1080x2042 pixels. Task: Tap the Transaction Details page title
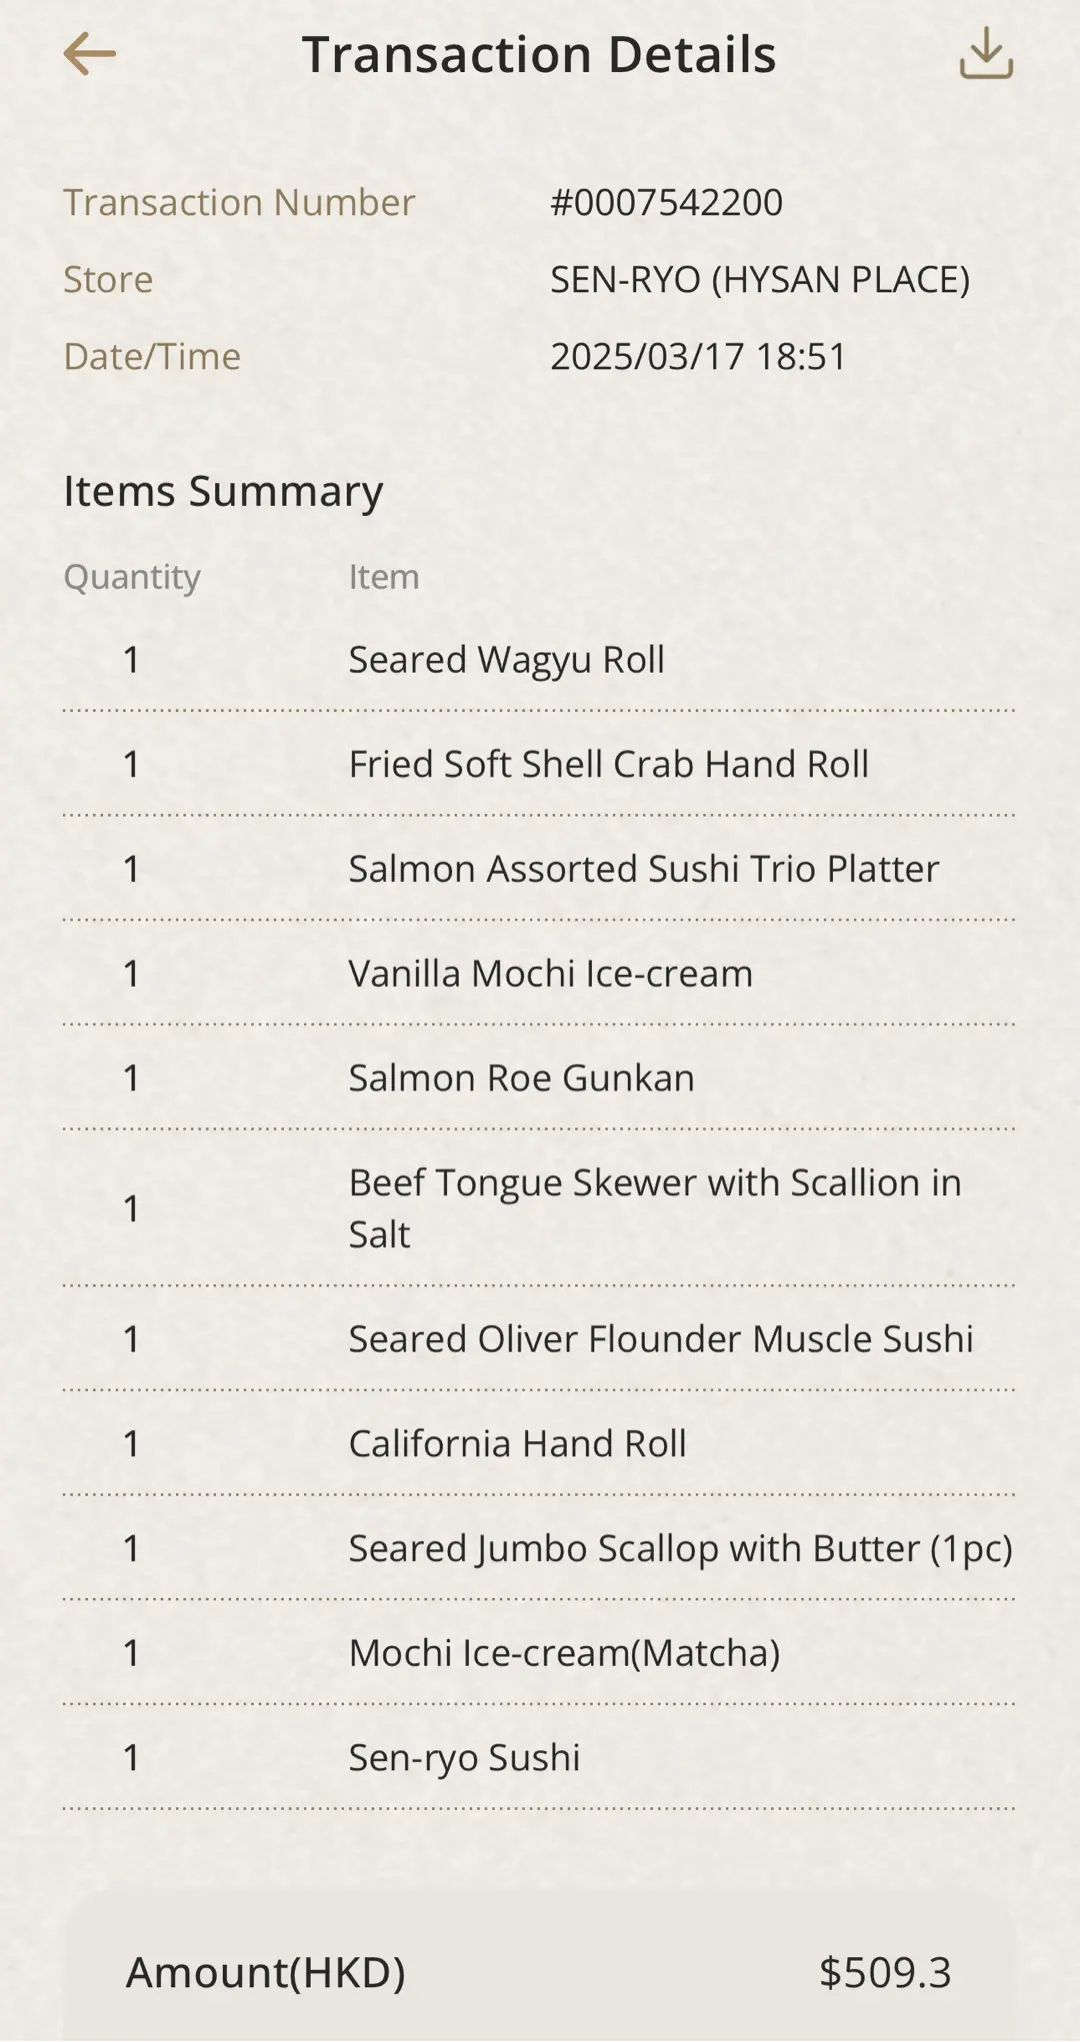pyautogui.click(x=539, y=54)
